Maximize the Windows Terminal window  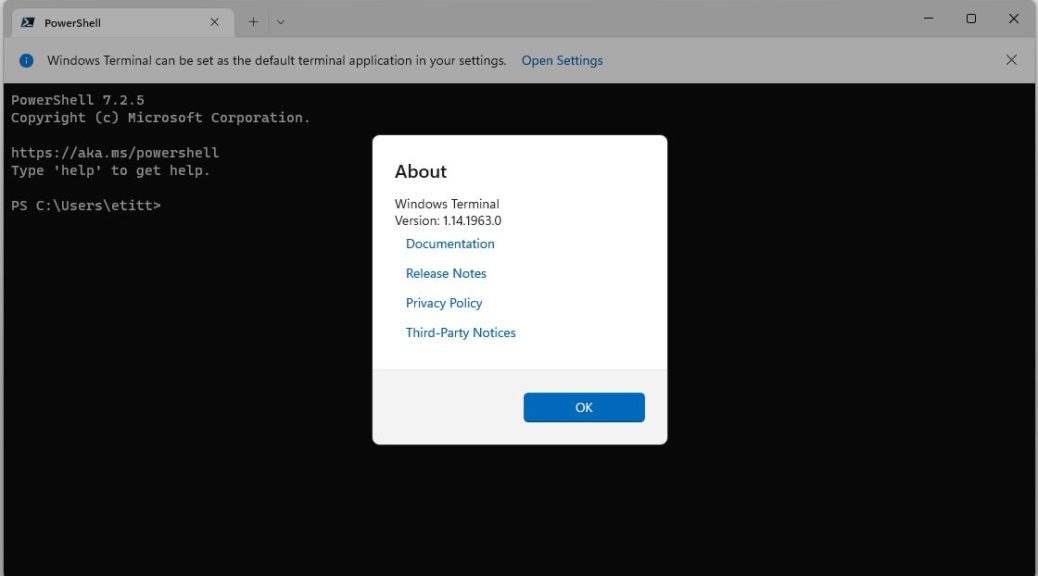click(x=971, y=19)
